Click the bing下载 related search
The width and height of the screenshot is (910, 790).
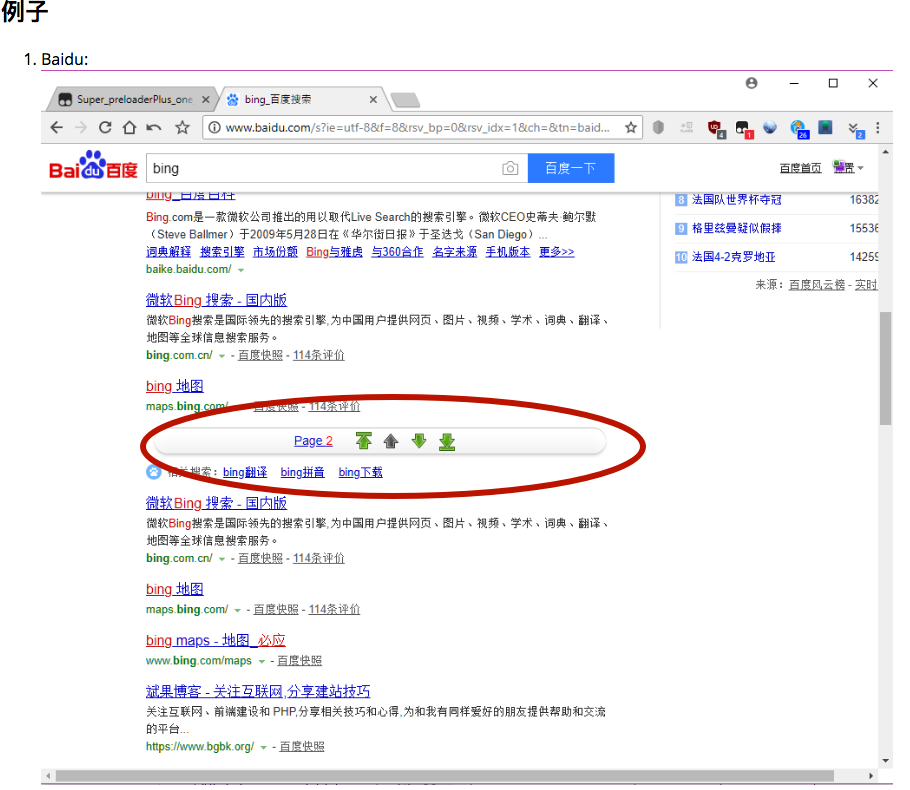[x=360, y=472]
